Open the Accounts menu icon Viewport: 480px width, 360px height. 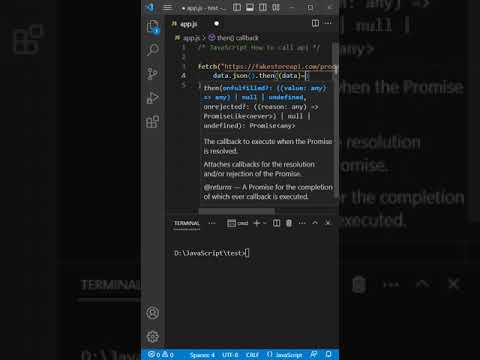point(153,313)
